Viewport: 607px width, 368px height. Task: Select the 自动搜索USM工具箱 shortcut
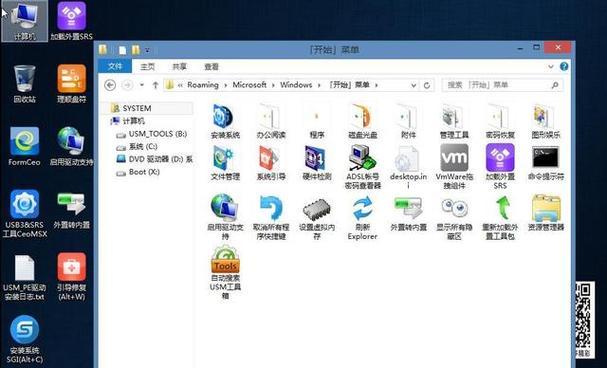pyautogui.click(x=225, y=272)
